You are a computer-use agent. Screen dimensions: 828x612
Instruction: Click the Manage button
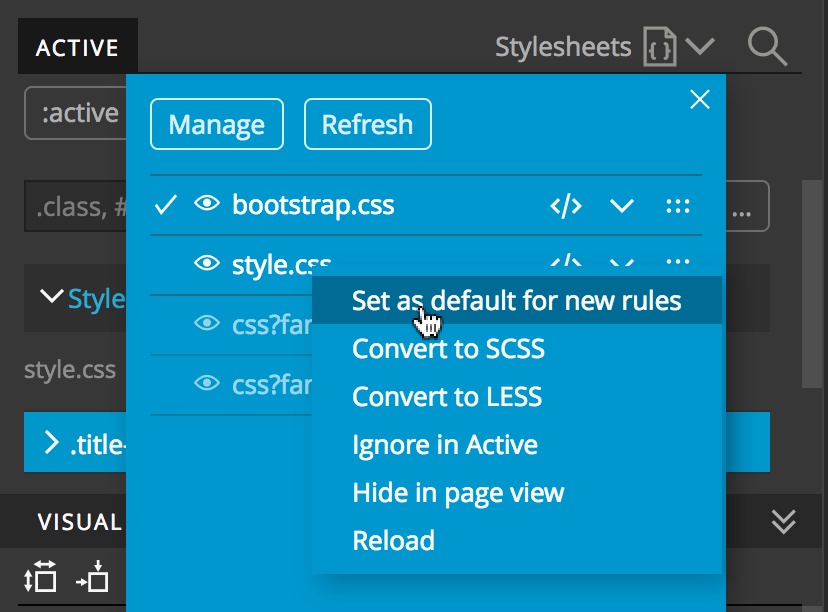tap(216, 125)
